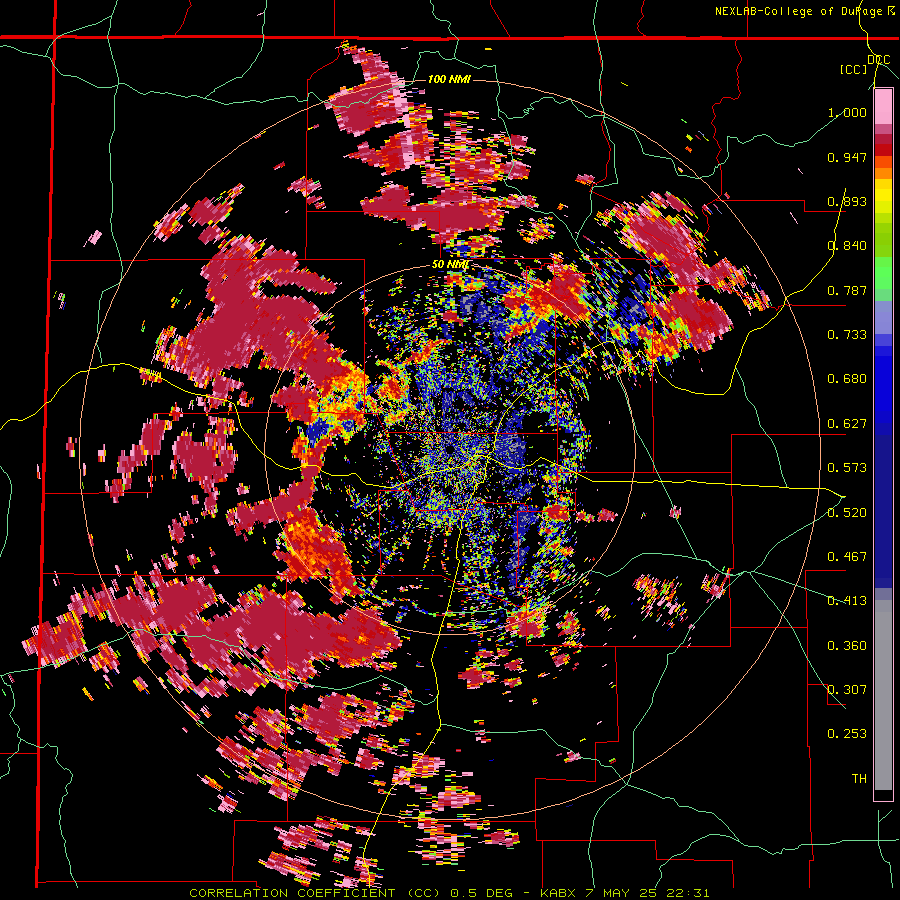The width and height of the screenshot is (900, 900).
Task: Click the yellow segment of the color bar
Action: pos(883,196)
